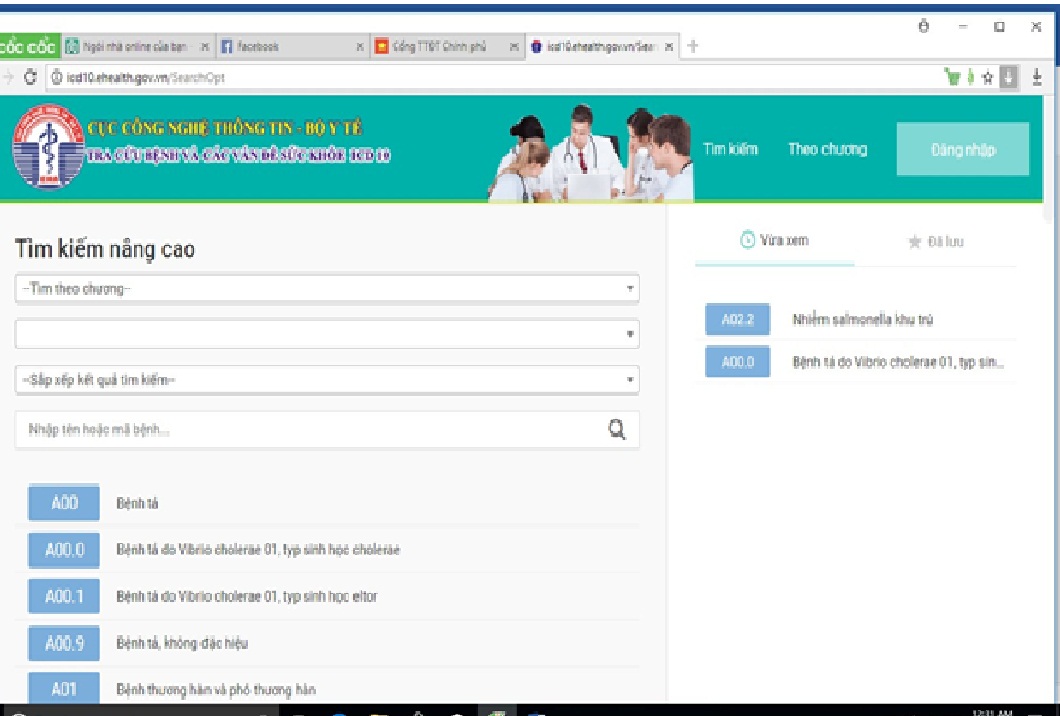Open the Đã lưu tab

[x=936, y=241]
